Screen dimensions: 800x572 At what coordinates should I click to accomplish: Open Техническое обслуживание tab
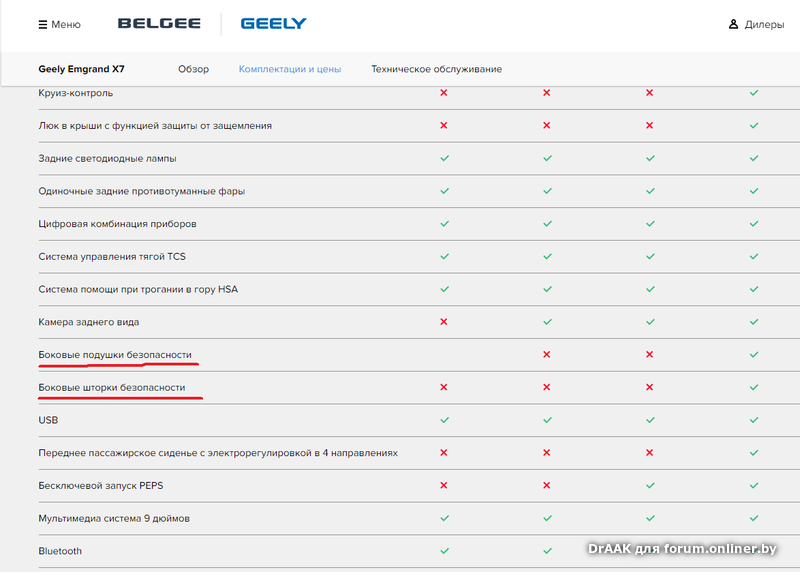pyautogui.click(x=436, y=69)
